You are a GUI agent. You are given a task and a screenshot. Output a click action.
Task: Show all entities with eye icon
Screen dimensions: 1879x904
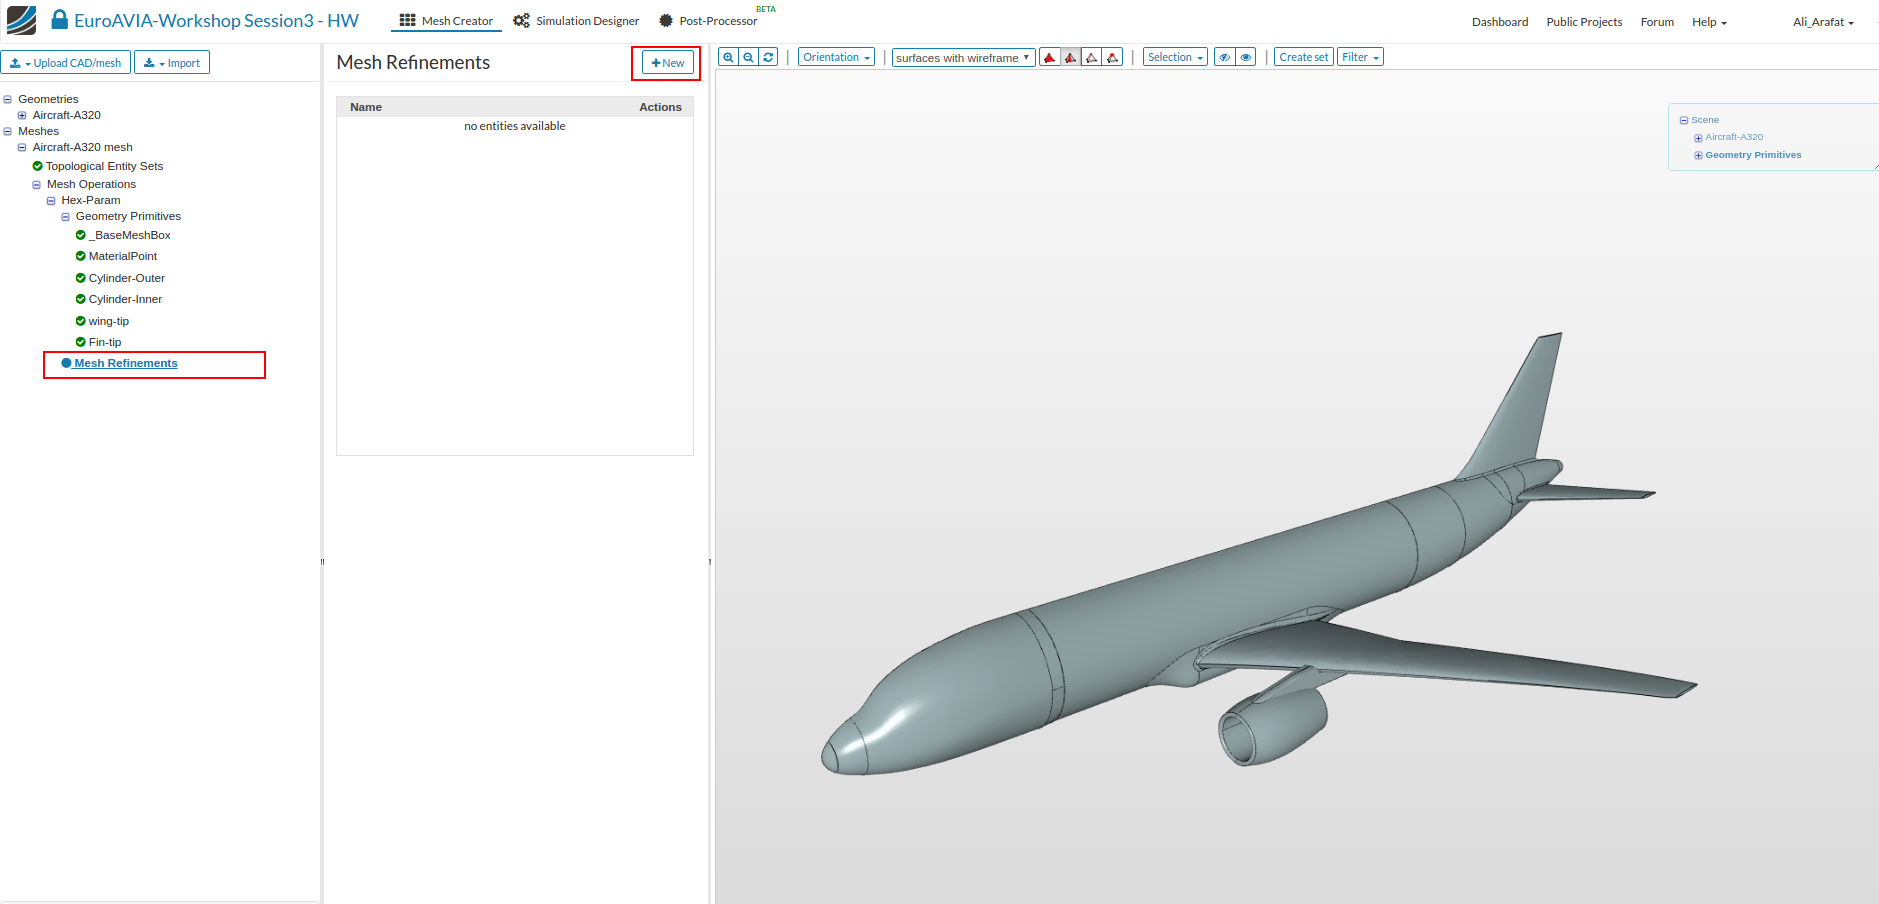pos(1246,57)
